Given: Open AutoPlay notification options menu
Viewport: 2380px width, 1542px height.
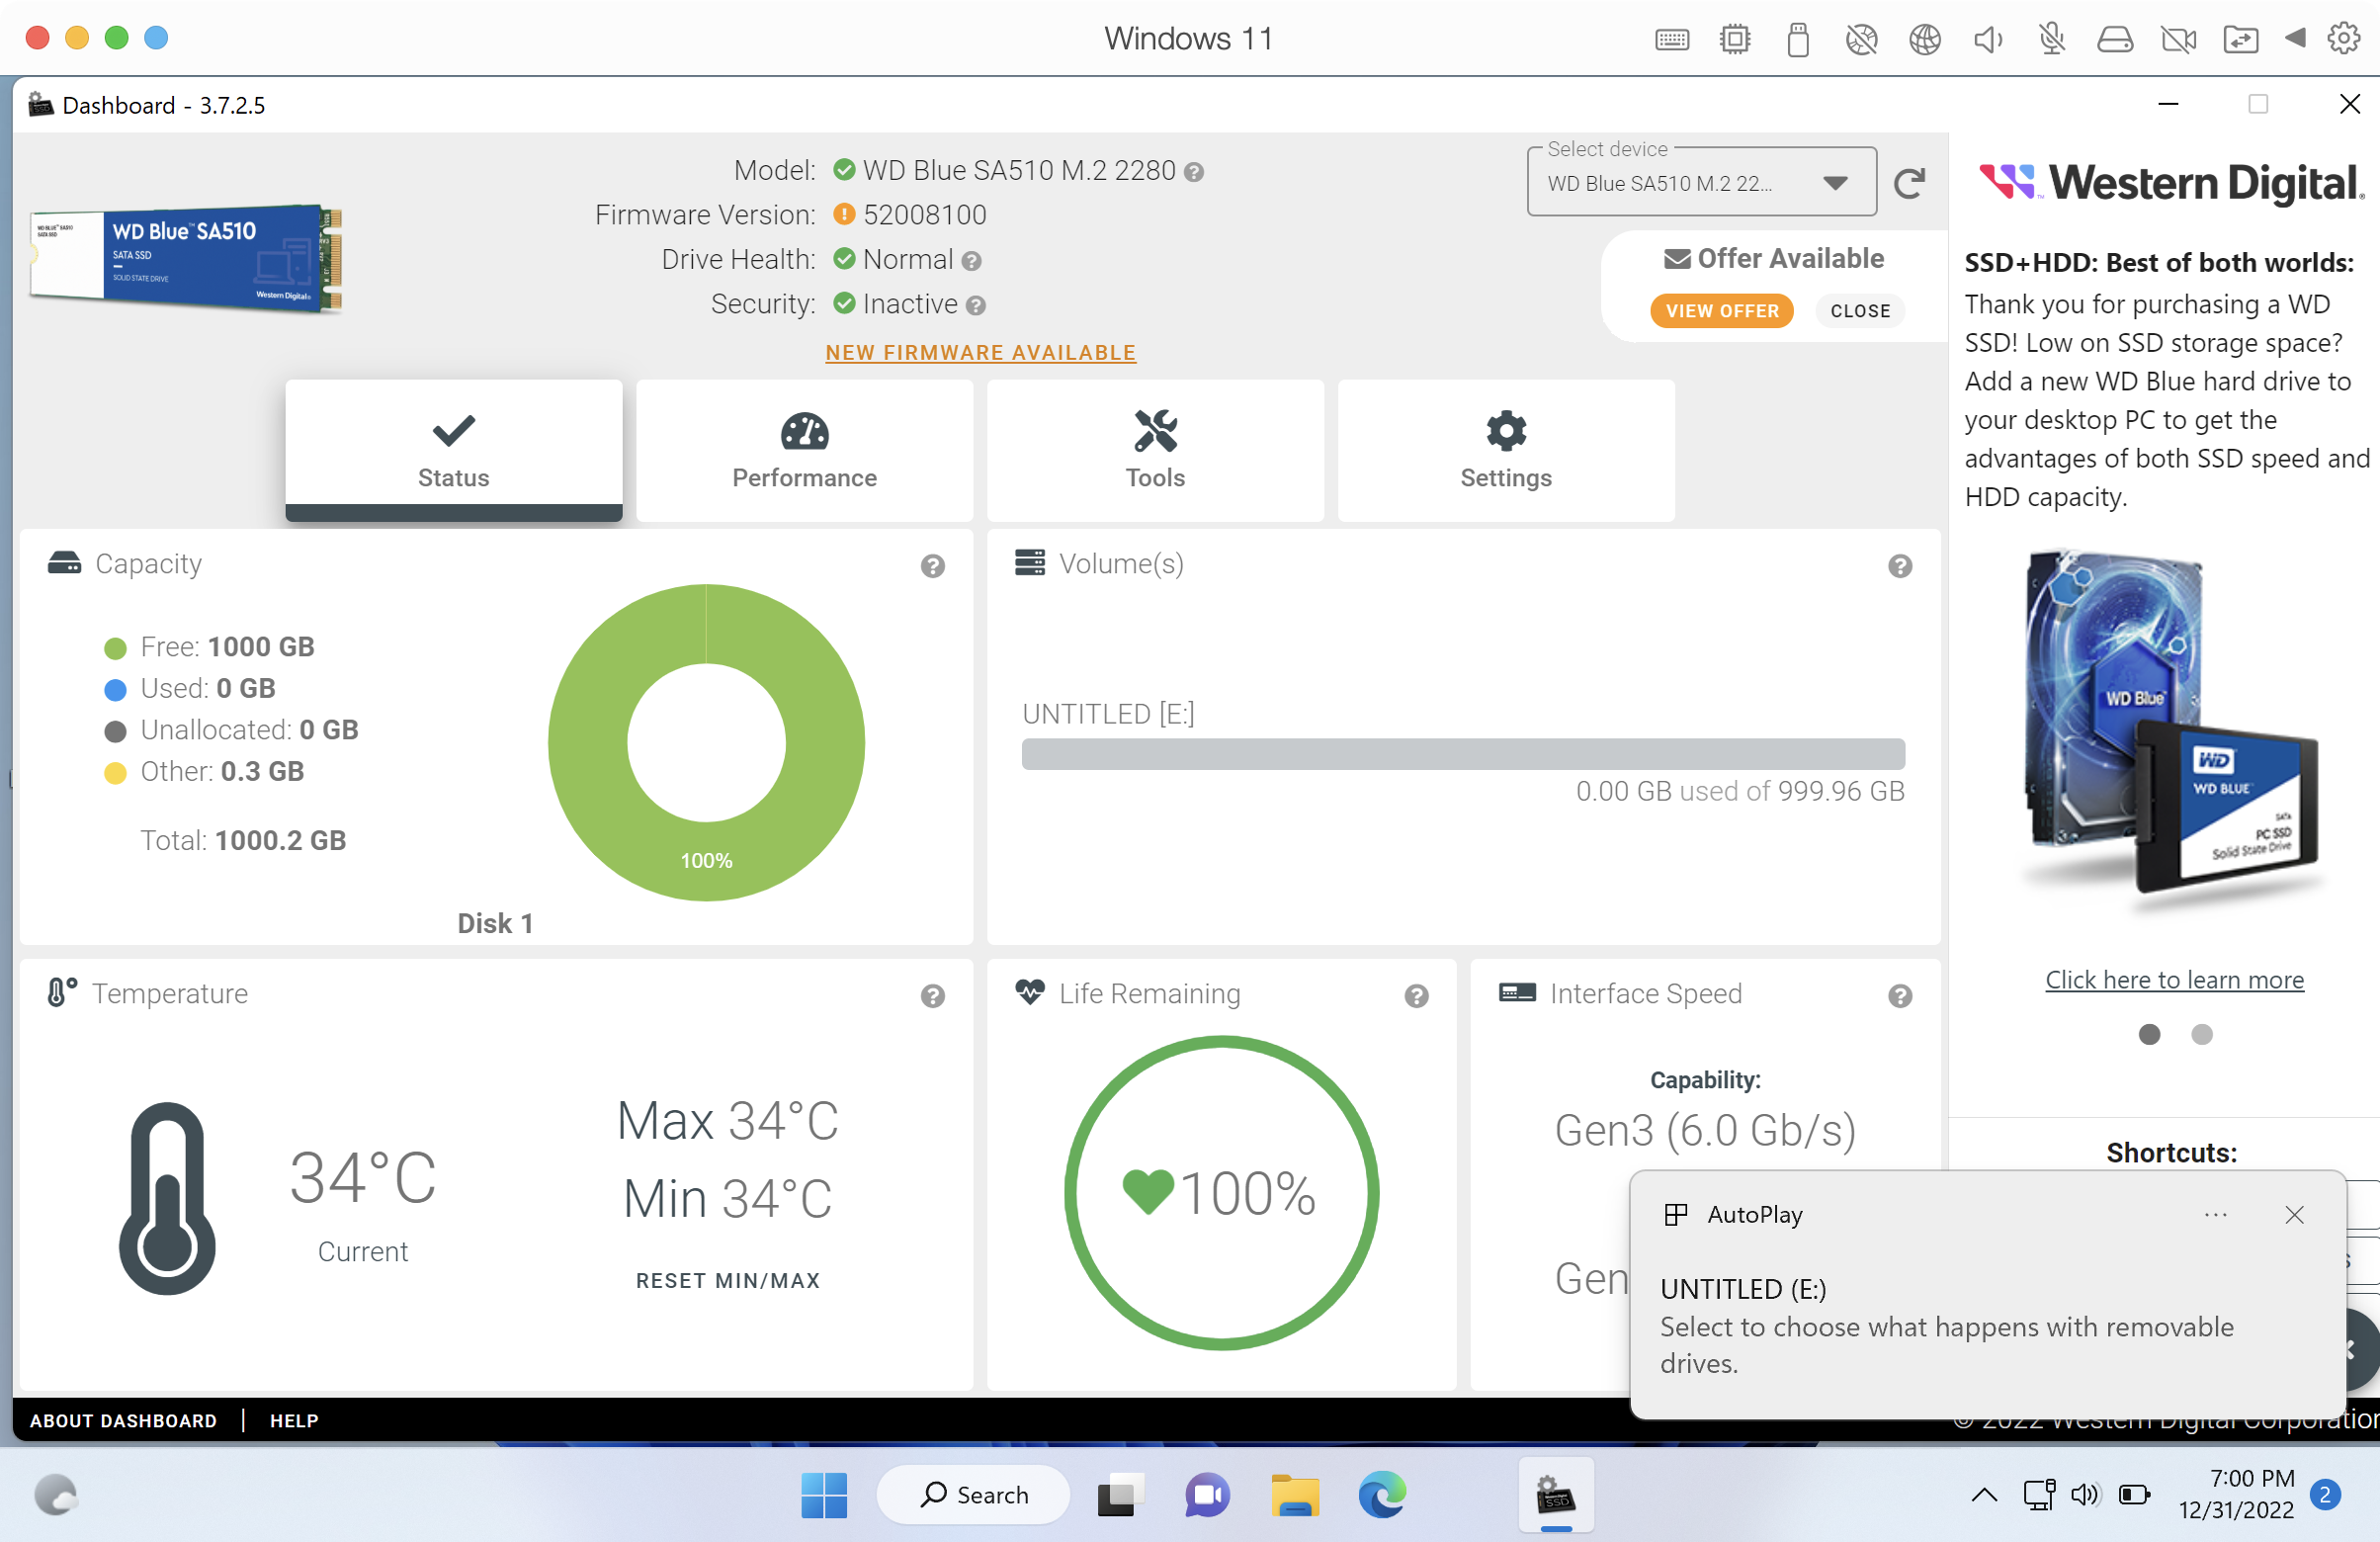Looking at the screenshot, I should pyautogui.click(x=2215, y=1215).
